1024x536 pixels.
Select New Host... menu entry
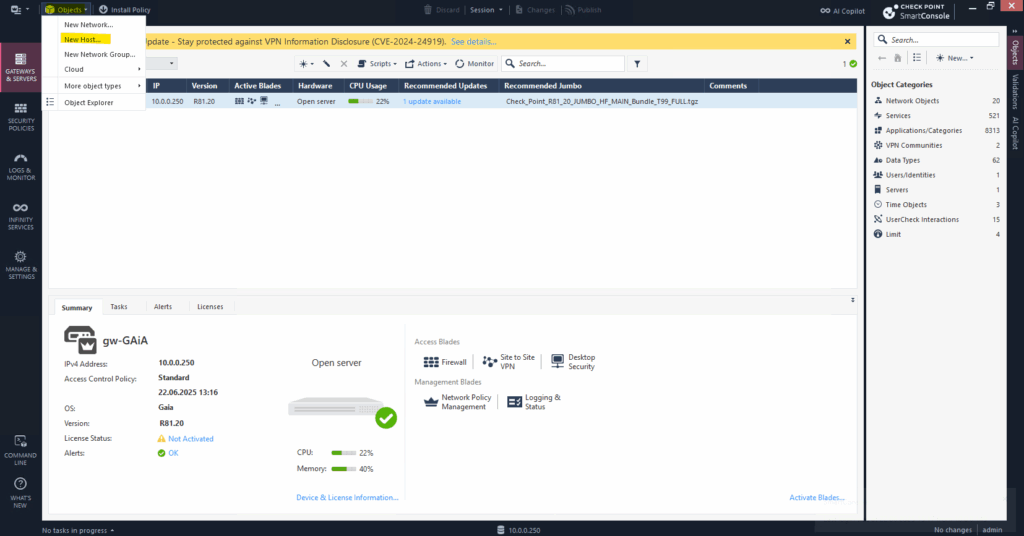click(82, 40)
